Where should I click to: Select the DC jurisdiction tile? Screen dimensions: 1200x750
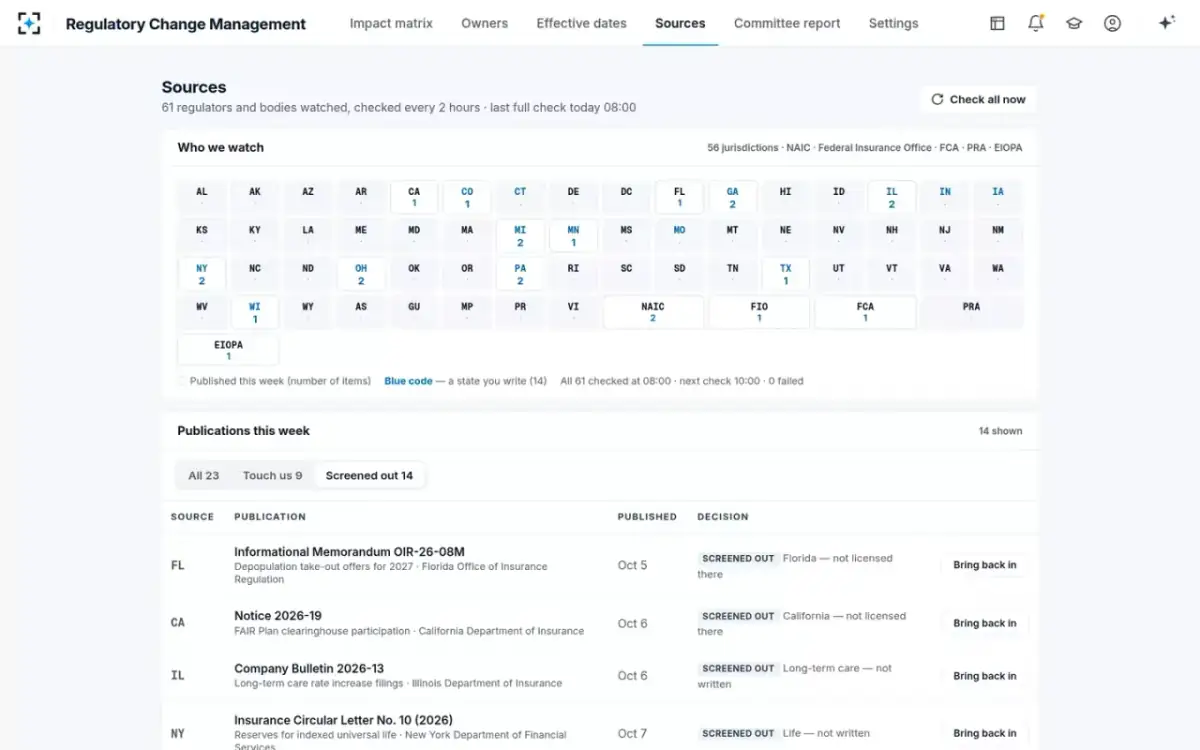click(626, 197)
